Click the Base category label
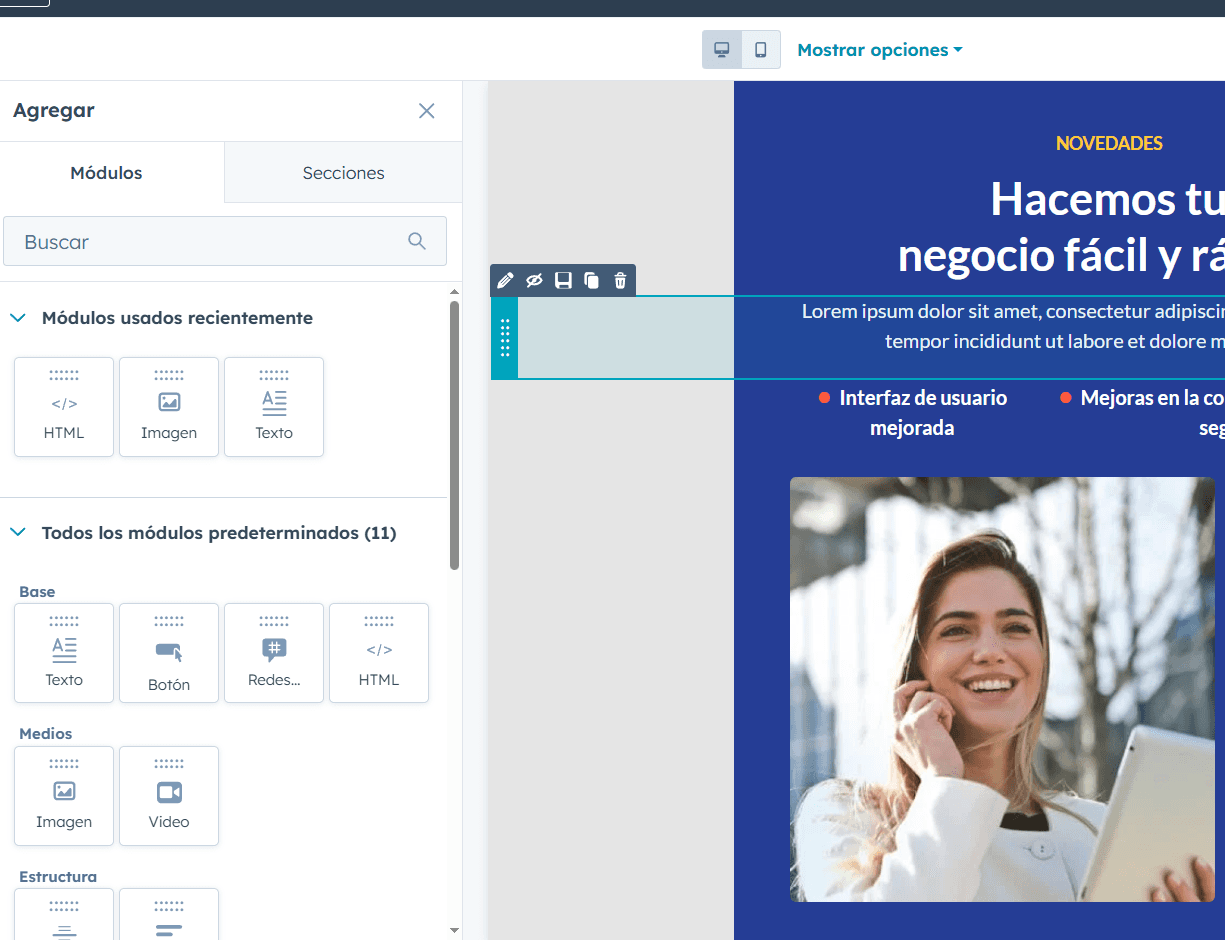Screen dimensions: 1225x940 point(37,592)
